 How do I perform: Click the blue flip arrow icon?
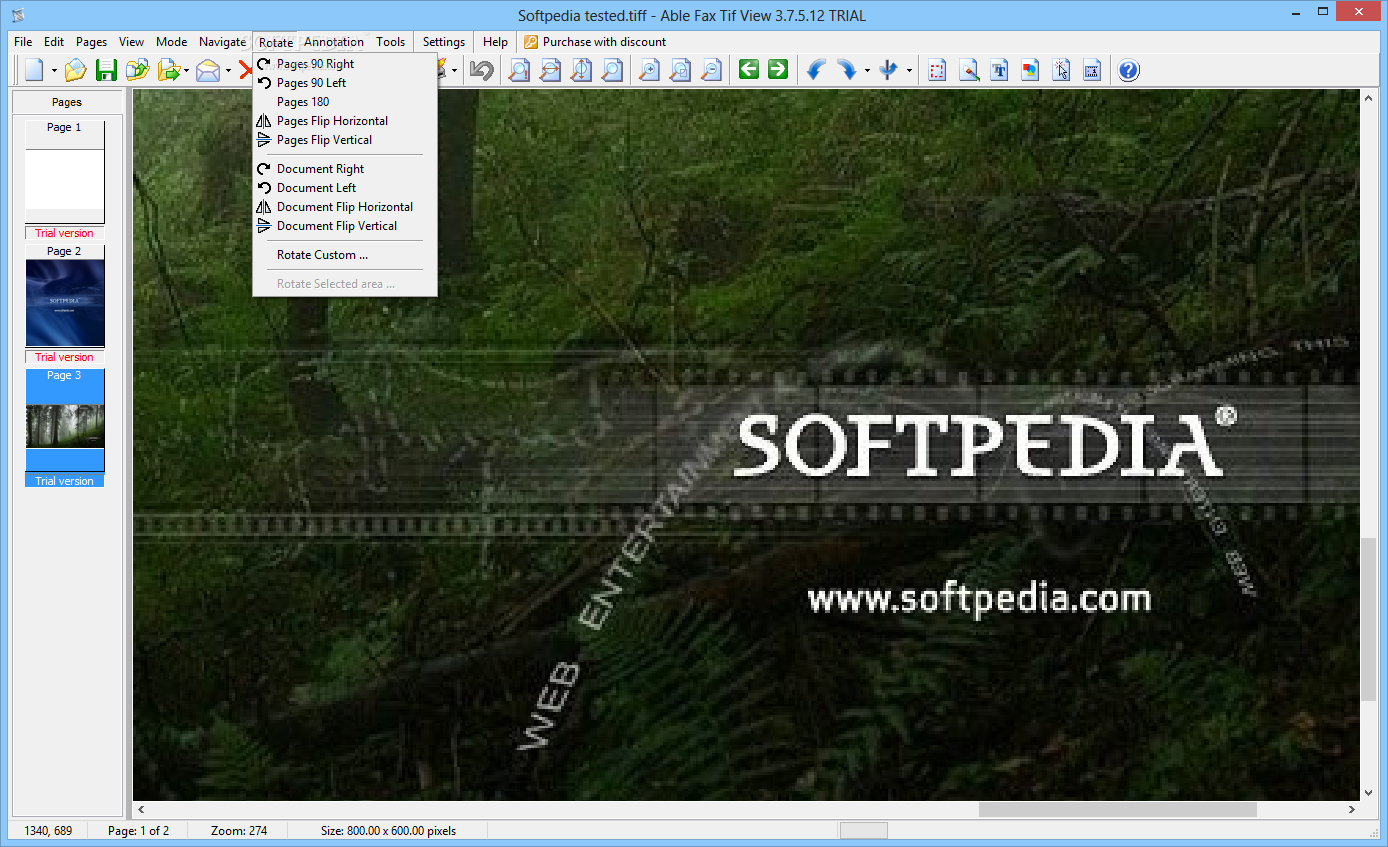coord(889,70)
